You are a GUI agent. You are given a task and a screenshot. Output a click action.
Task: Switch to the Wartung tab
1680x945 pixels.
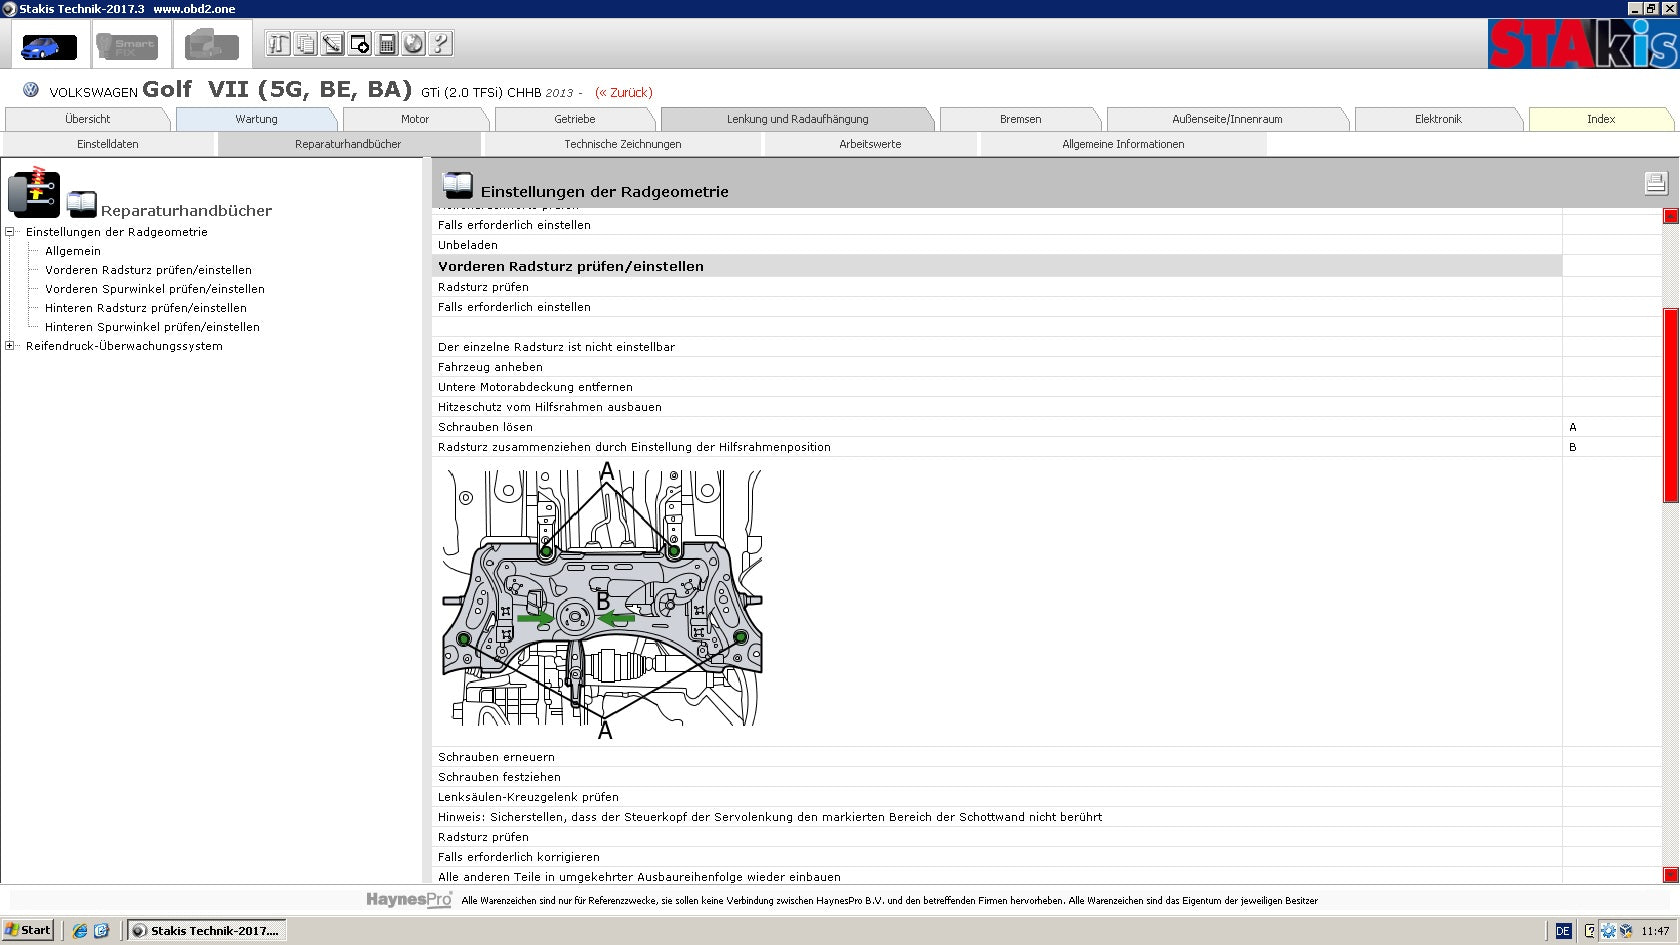(x=257, y=119)
